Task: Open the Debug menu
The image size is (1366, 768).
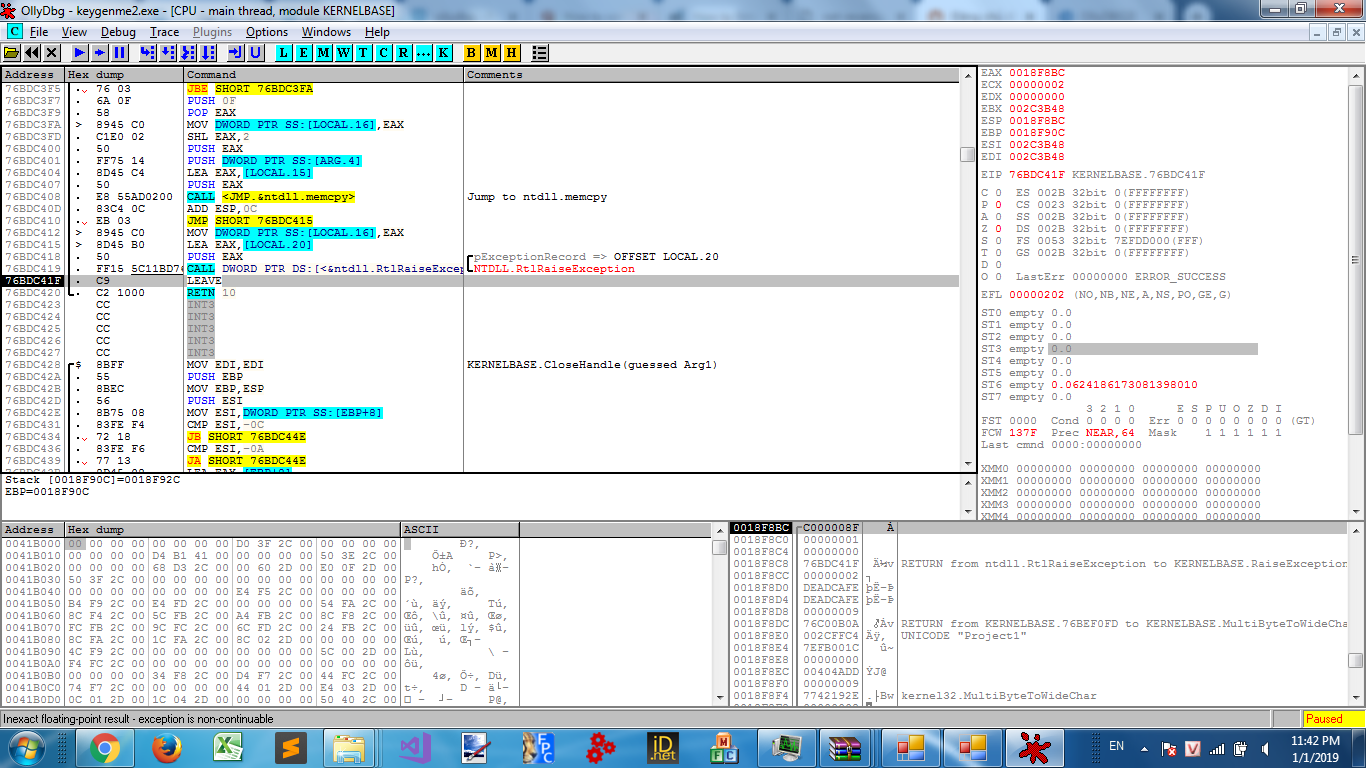Action: 118,32
